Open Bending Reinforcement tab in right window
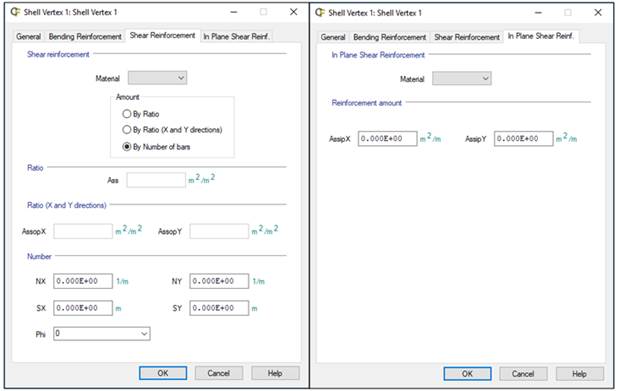This screenshot has width=619, height=391. (x=389, y=37)
